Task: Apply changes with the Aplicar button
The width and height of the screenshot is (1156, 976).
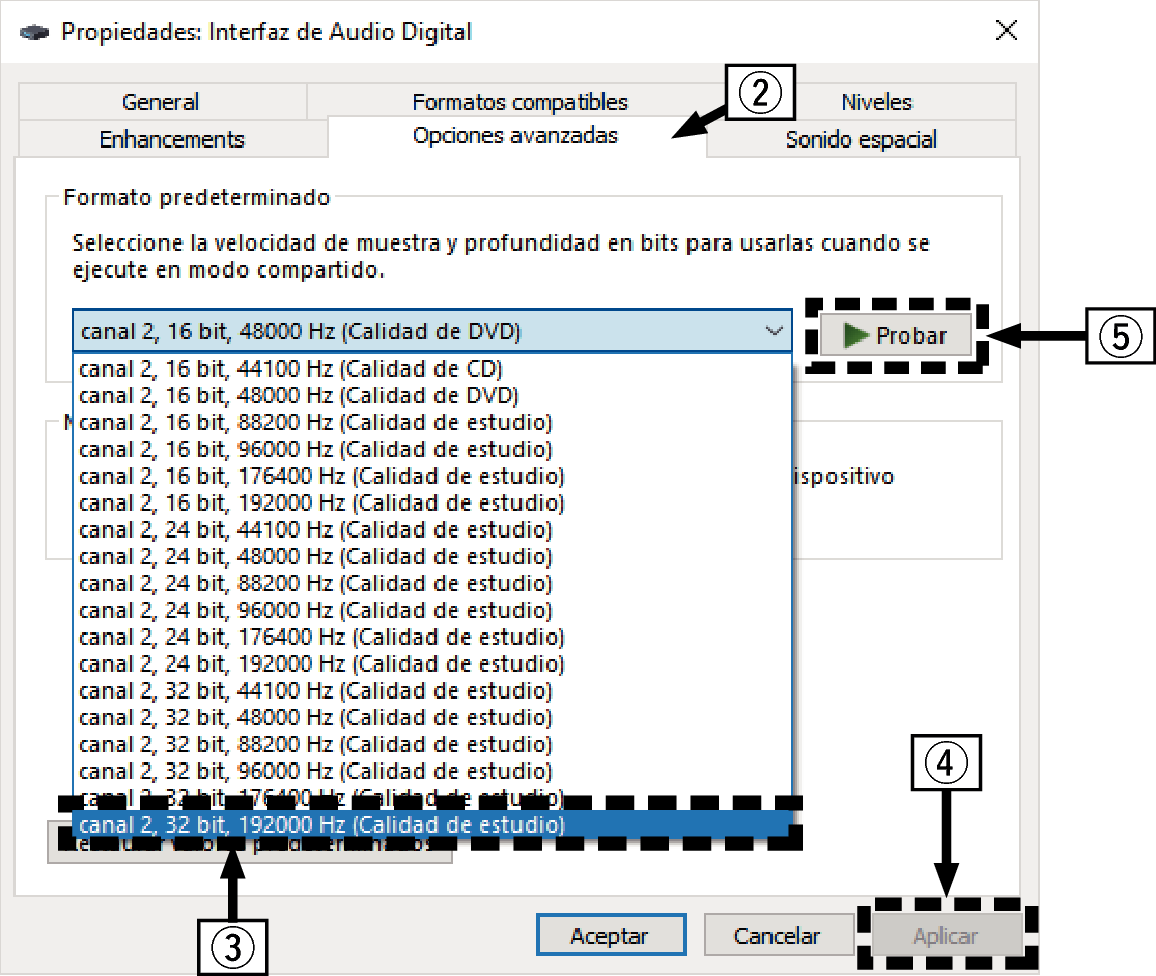Action: point(946,934)
